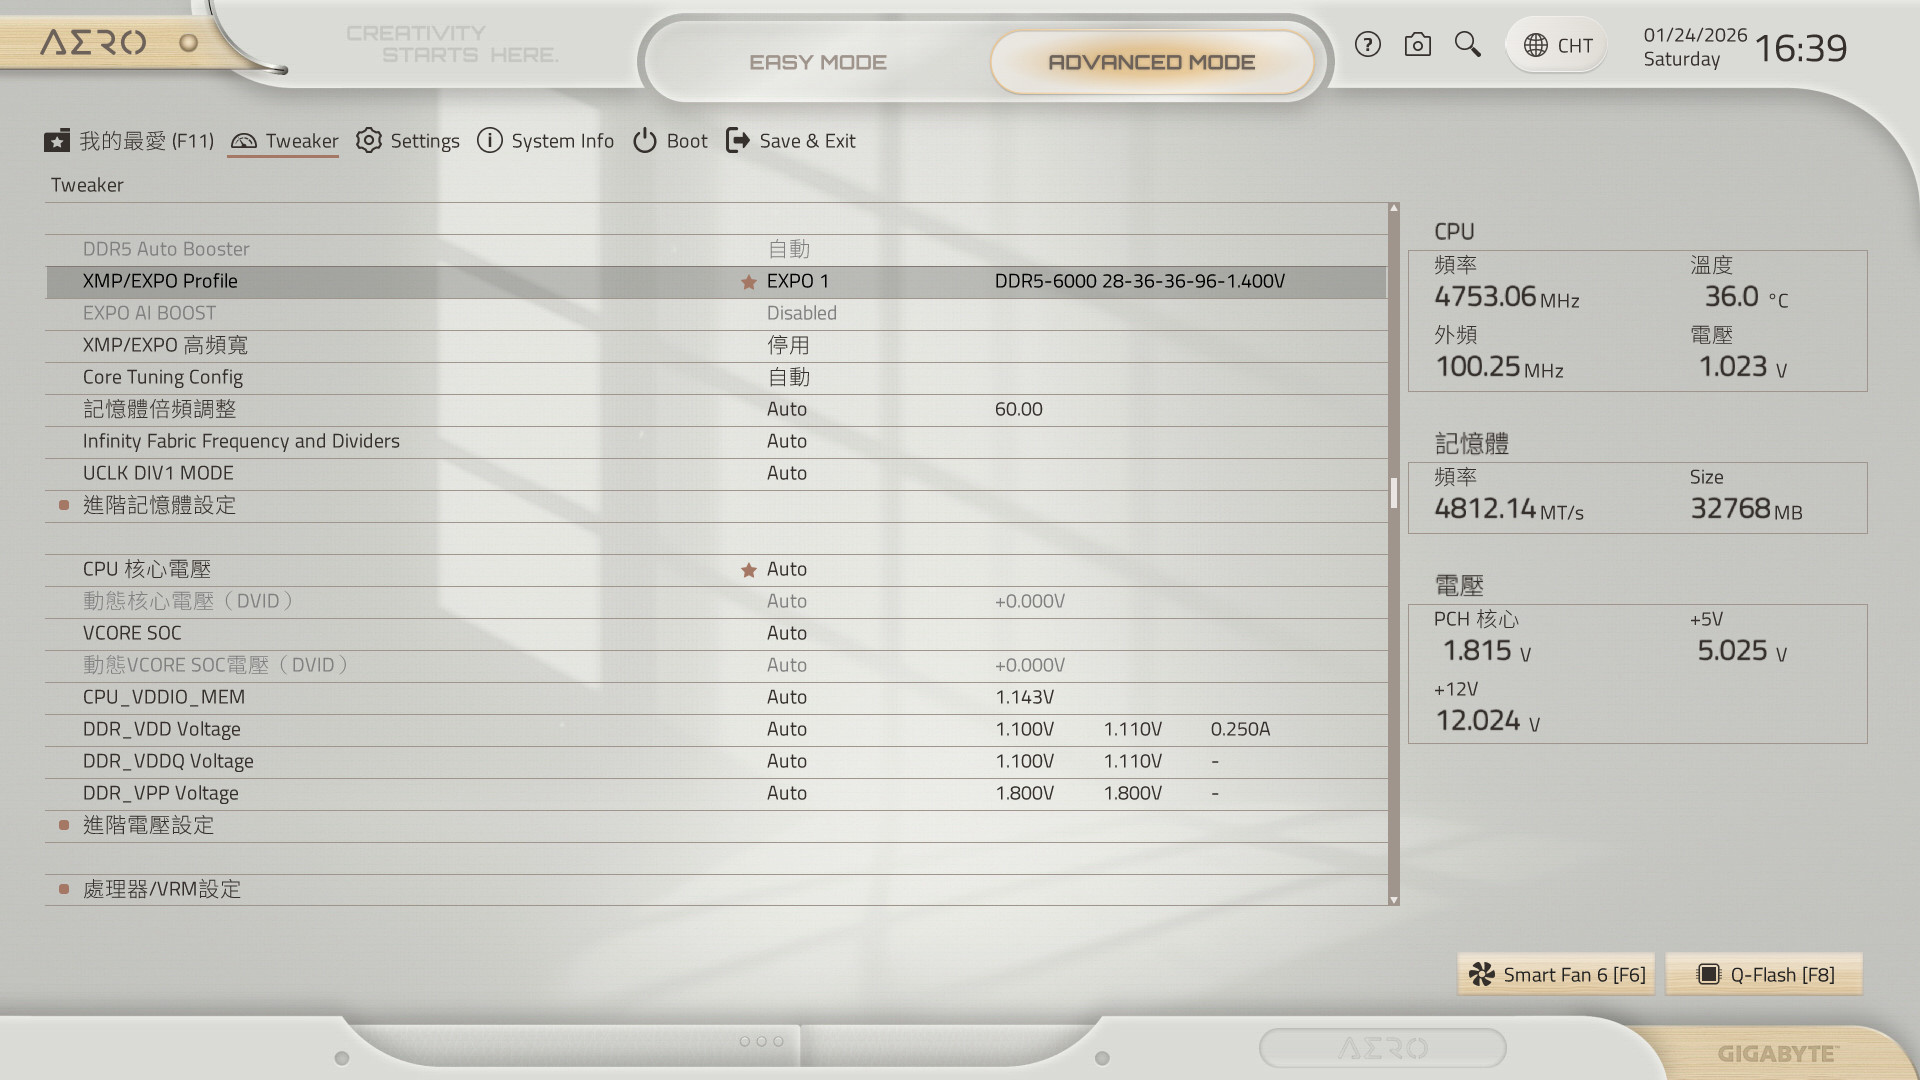Open 處理器/VRM設定 submenu

[x=161, y=889]
